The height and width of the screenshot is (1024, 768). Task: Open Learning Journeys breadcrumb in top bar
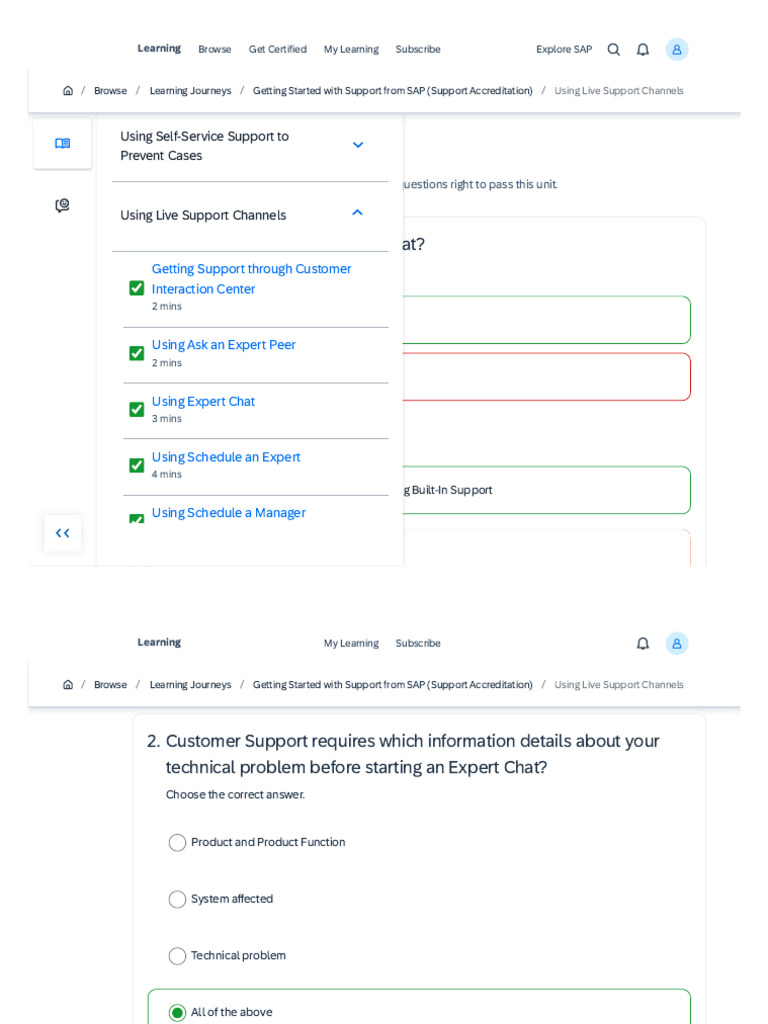[x=190, y=91]
